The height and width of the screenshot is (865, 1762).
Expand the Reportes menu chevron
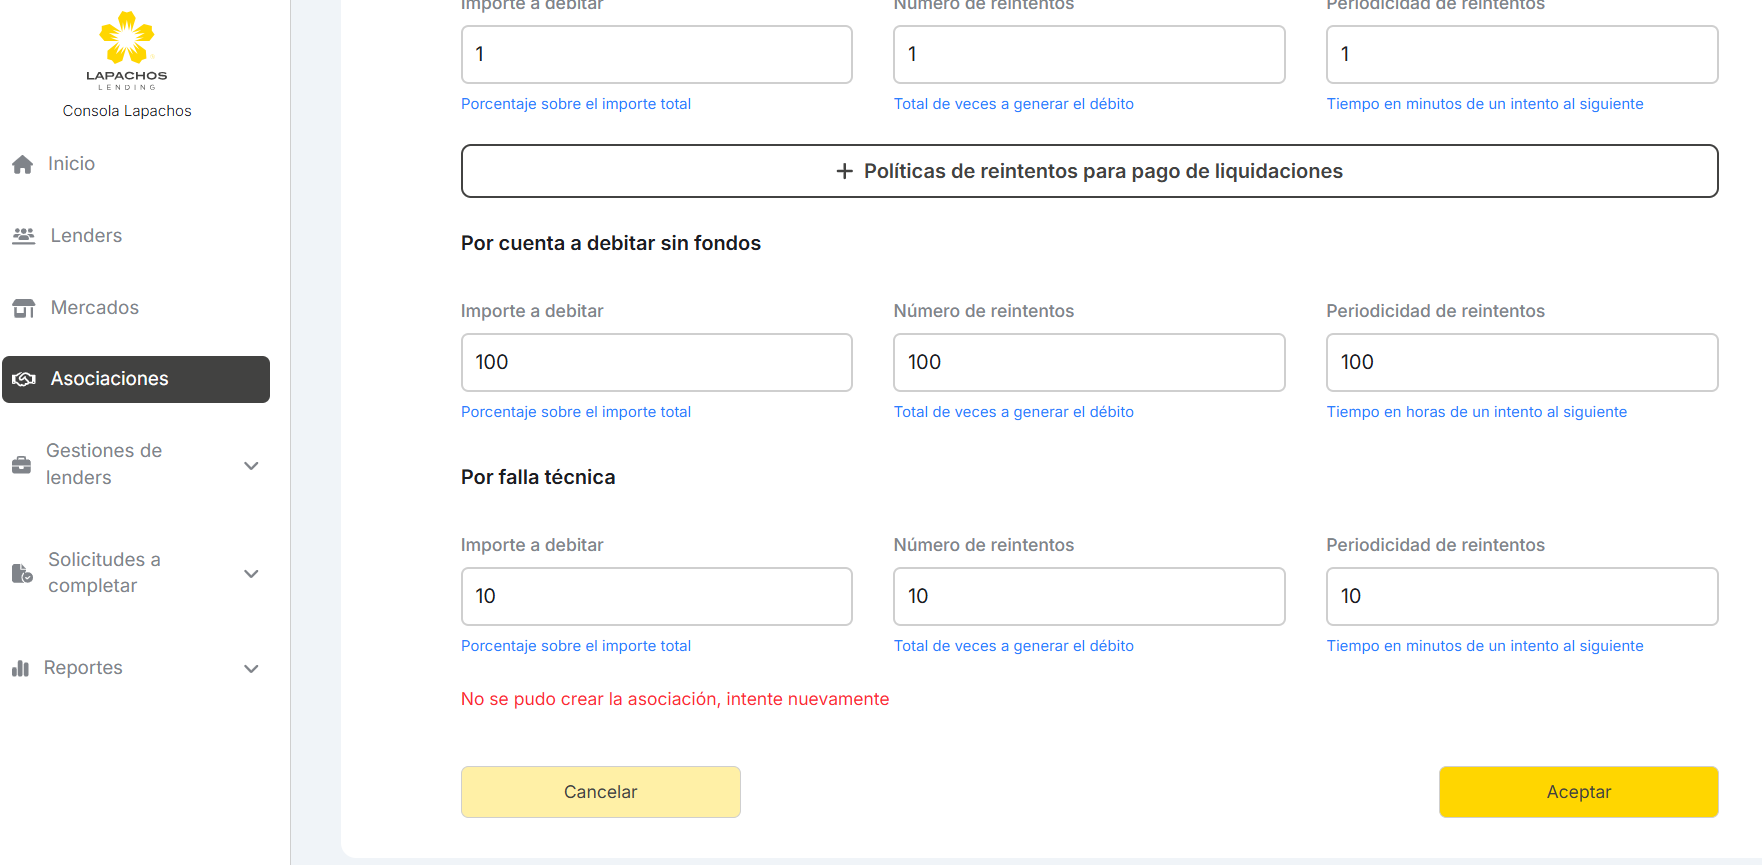(251, 668)
